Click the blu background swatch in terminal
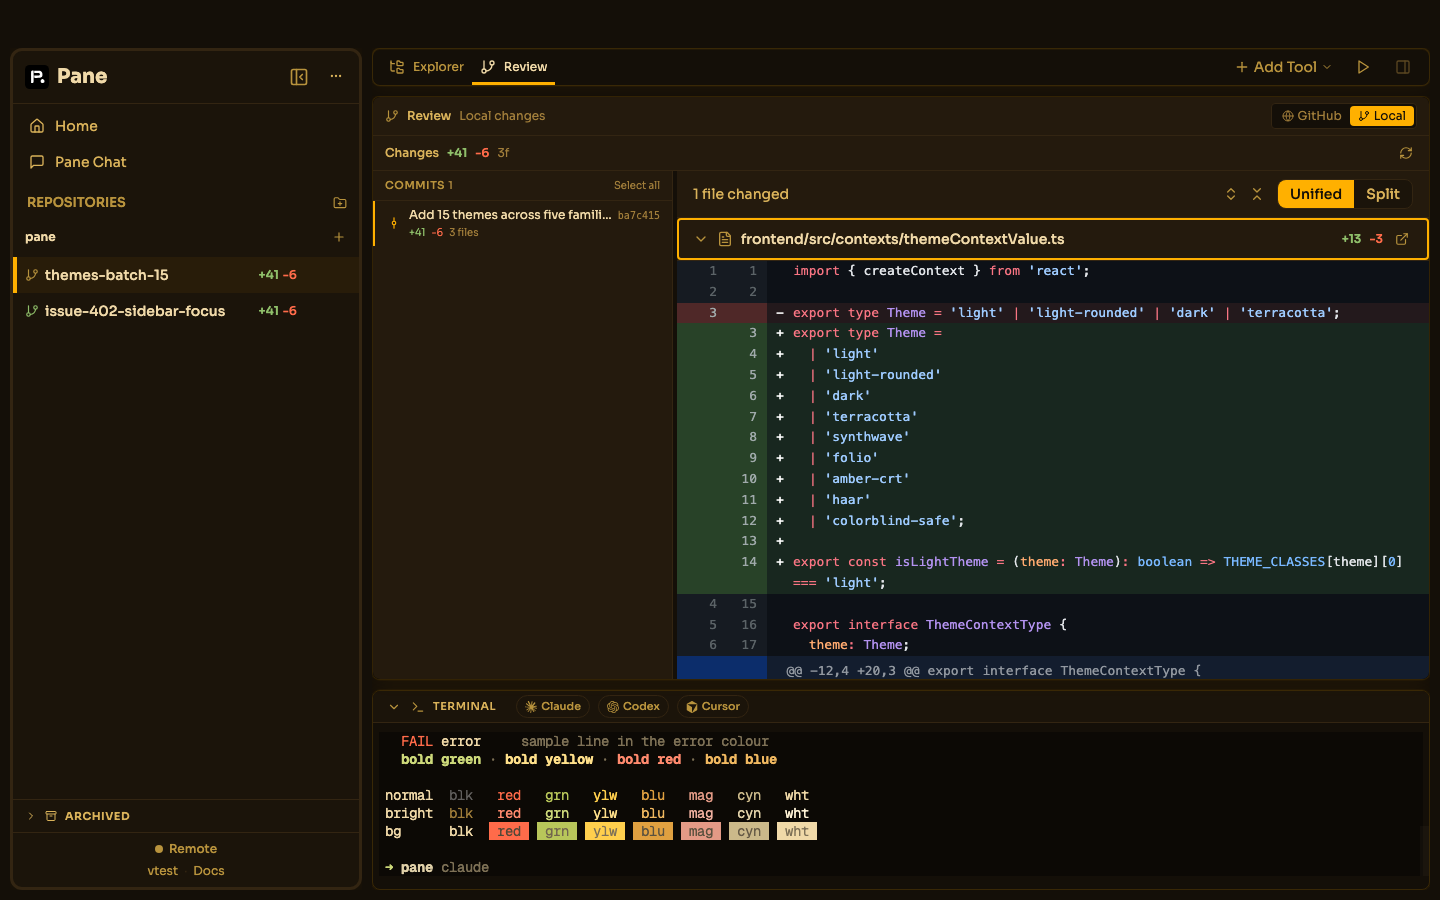This screenshot has height=900, width=1440. point(653,832)
